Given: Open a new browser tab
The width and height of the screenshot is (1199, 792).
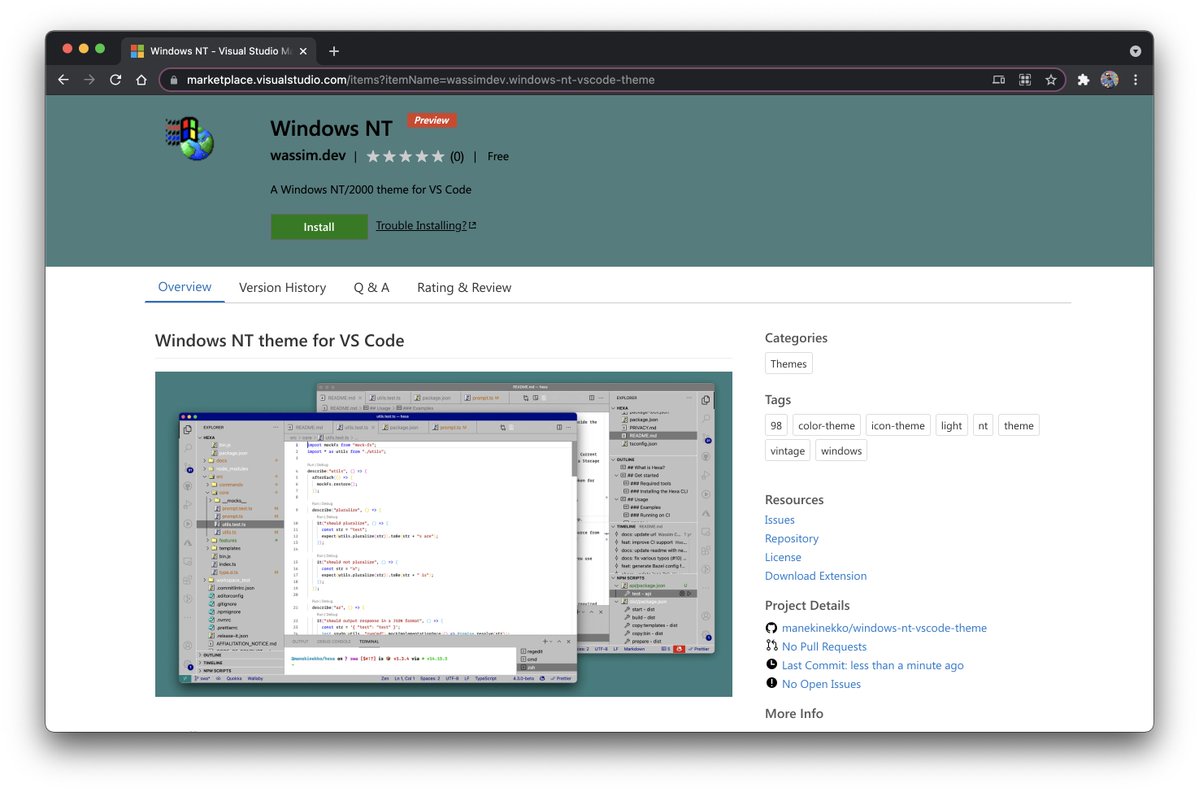Looking at the screenshot, I should point(334,51).
